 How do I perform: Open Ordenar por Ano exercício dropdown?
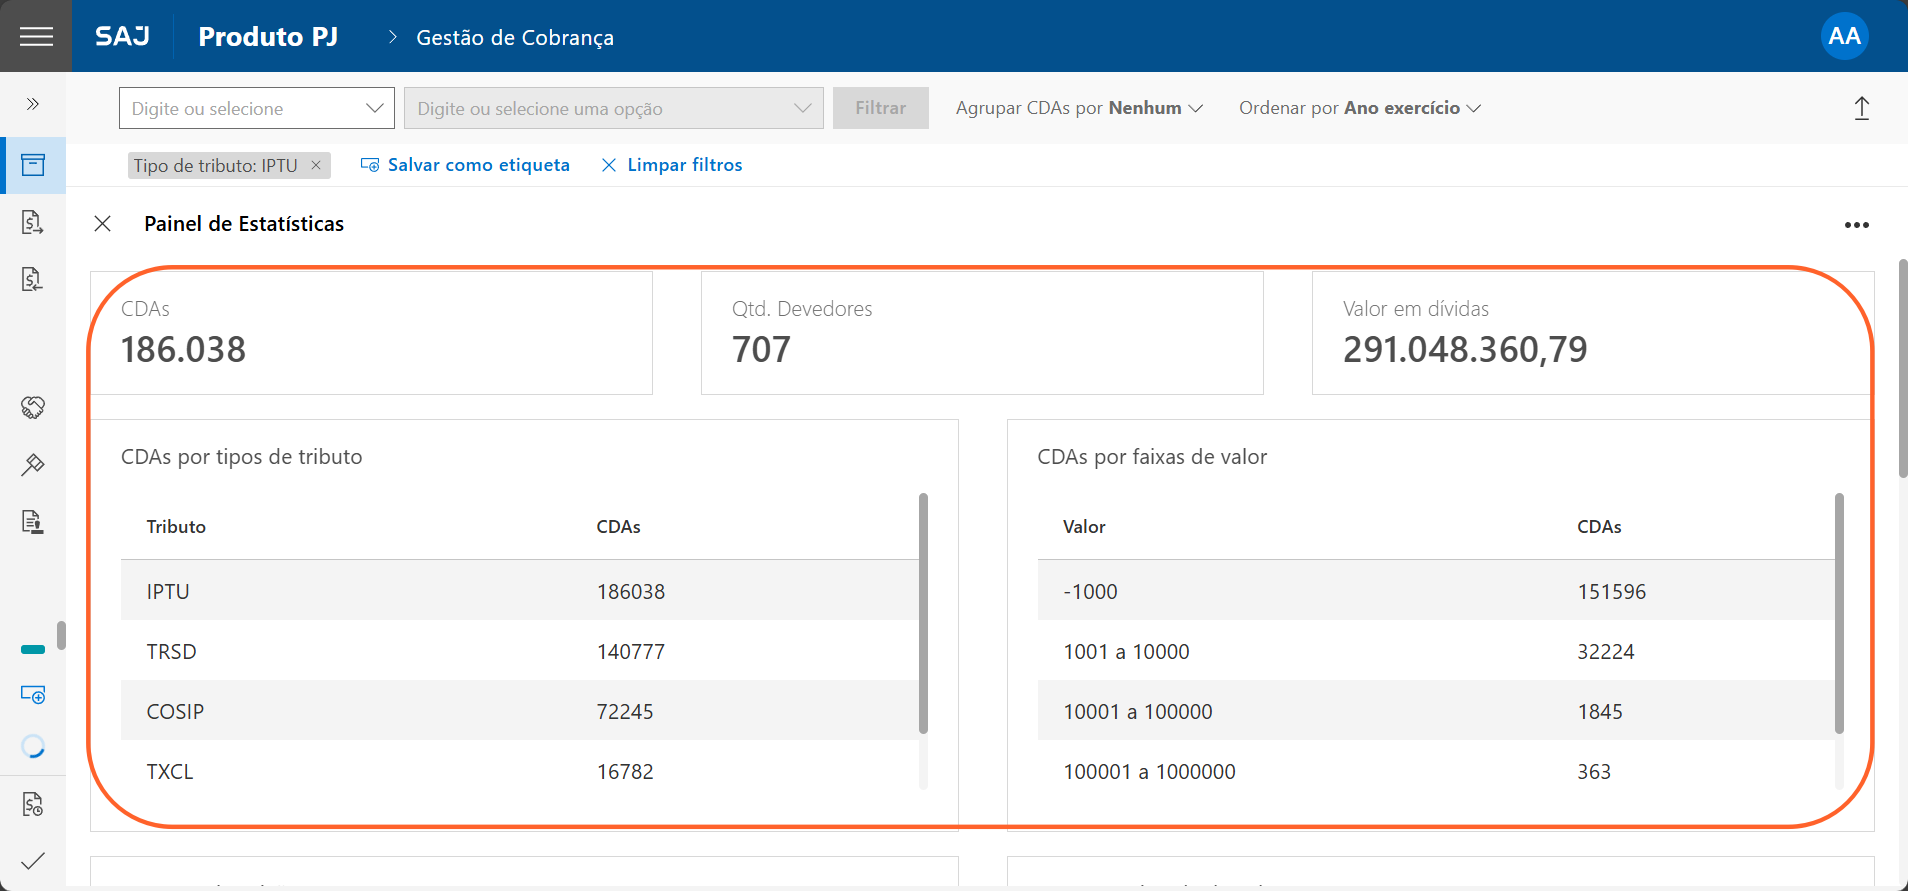tap(1360, 108)
